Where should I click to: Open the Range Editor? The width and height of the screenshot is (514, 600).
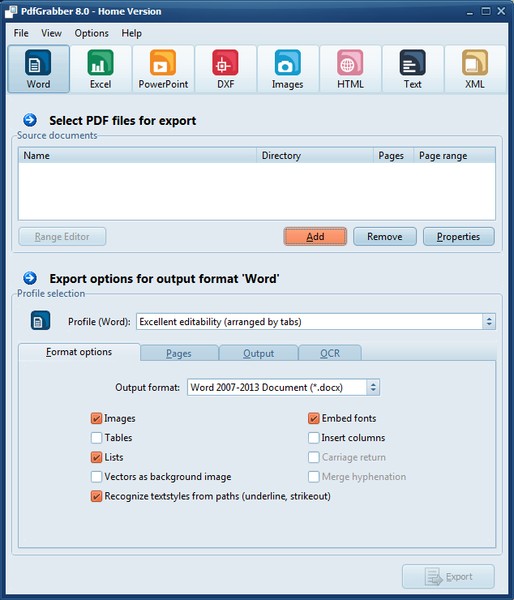pos(62,236)
